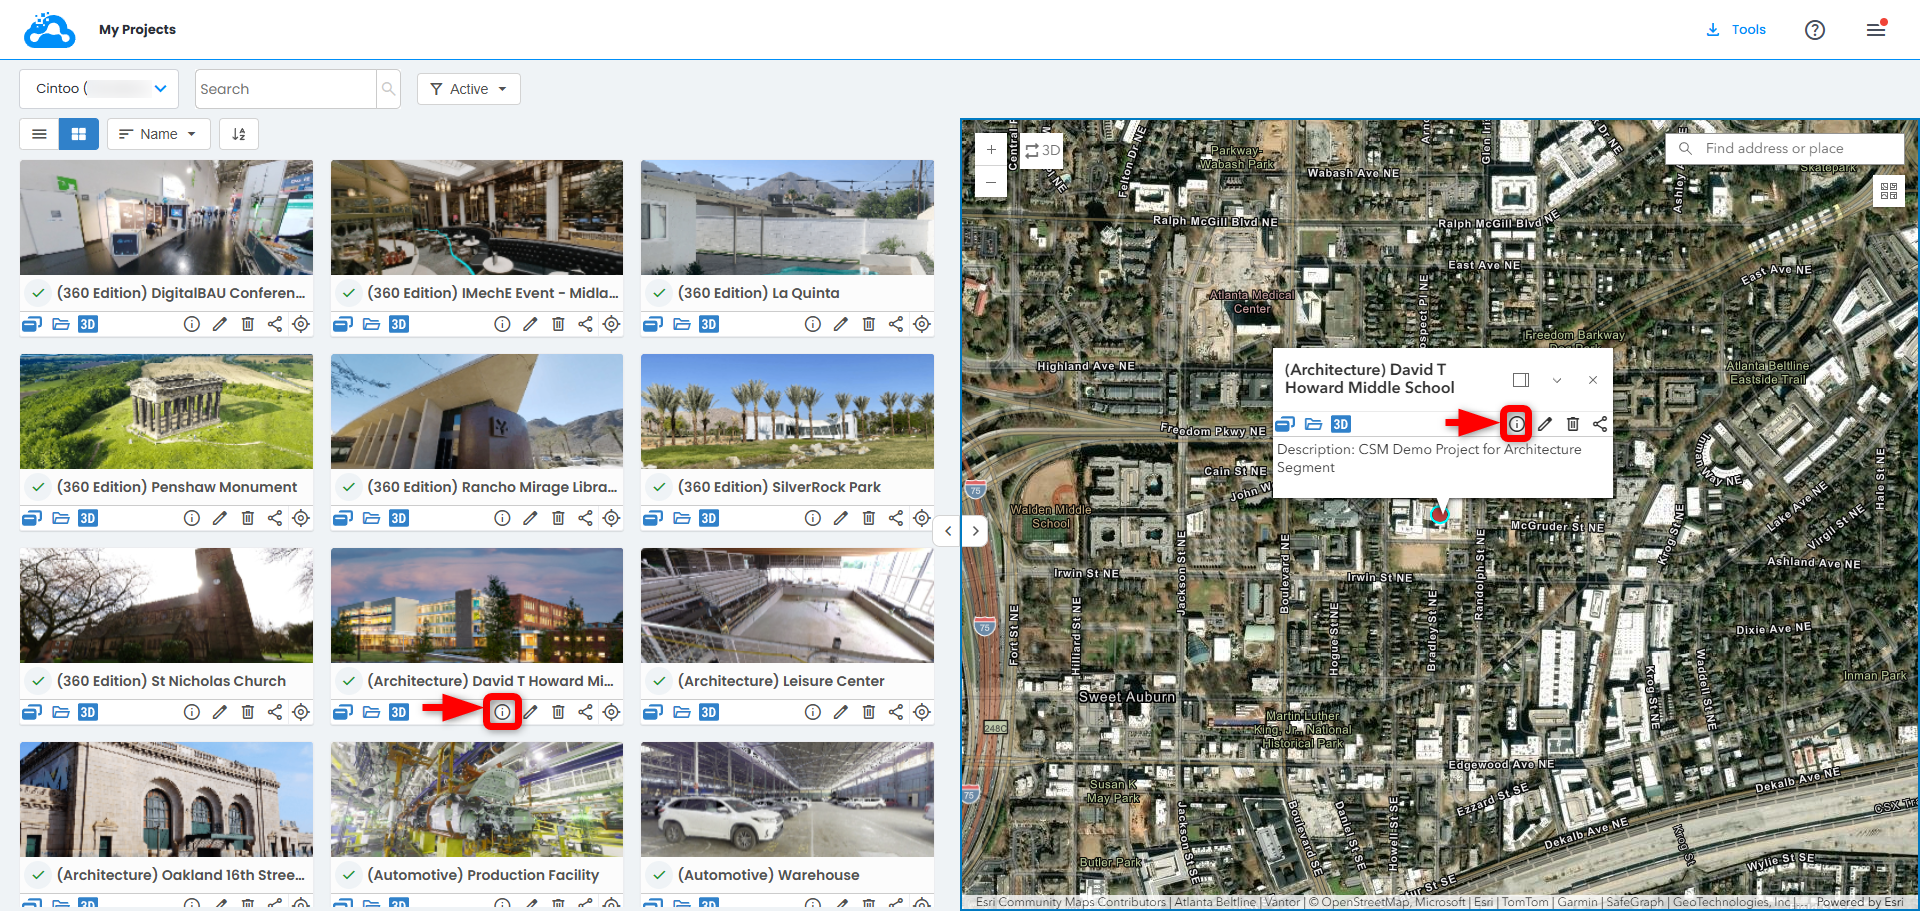Open the Rancho Mirage Library project title
This screenshot has width=1920, height=911.
(x=492, y=487)
